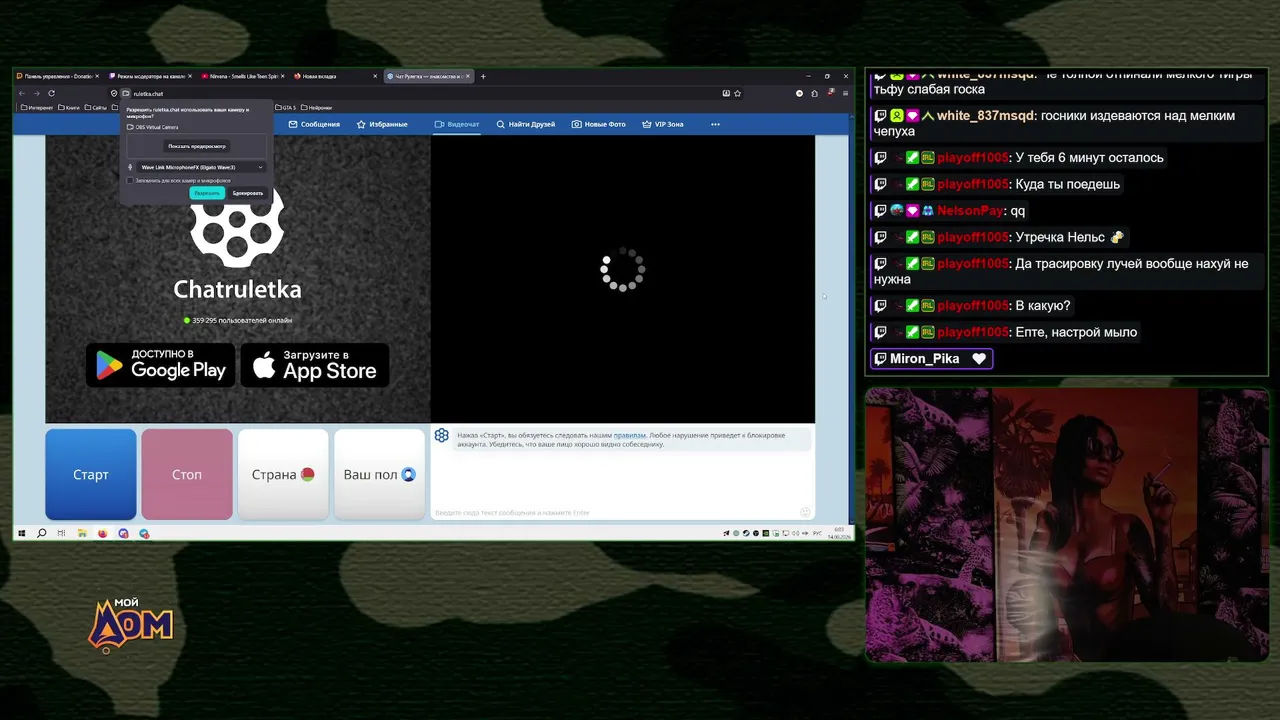Image resolution: width=1280 pixels, height=720 pixels.
Task: Bookmark this page with the star icon
Action: pyautogui.click(x=738, y=93)
